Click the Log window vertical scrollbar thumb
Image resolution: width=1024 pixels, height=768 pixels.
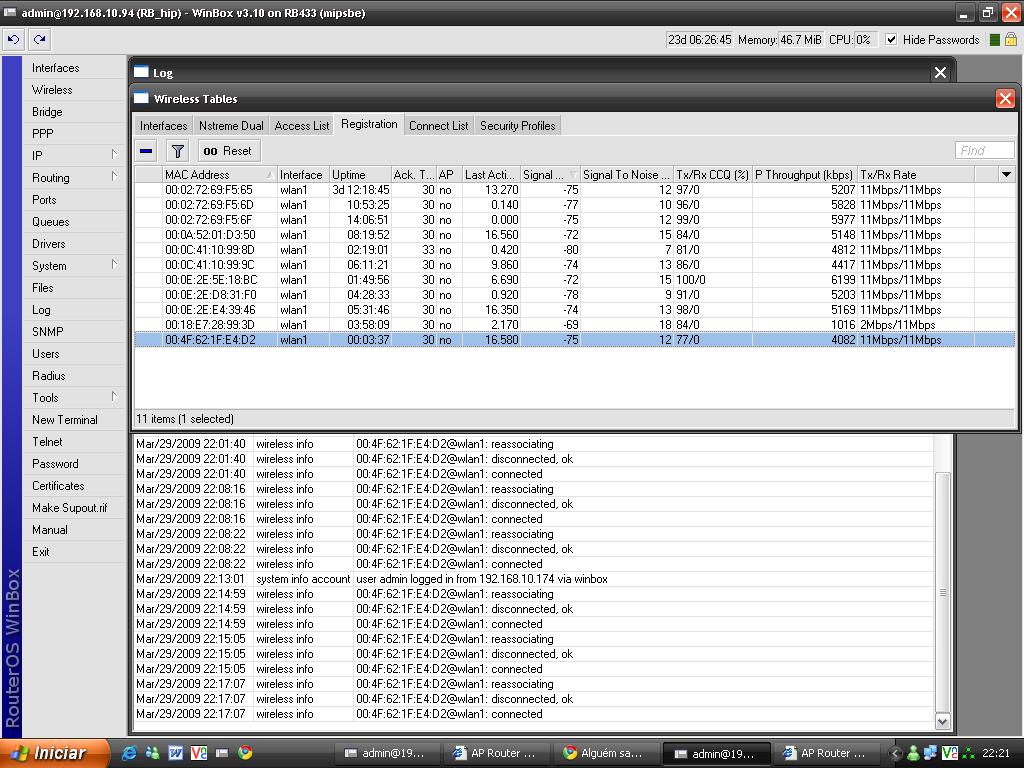point(942,592)
